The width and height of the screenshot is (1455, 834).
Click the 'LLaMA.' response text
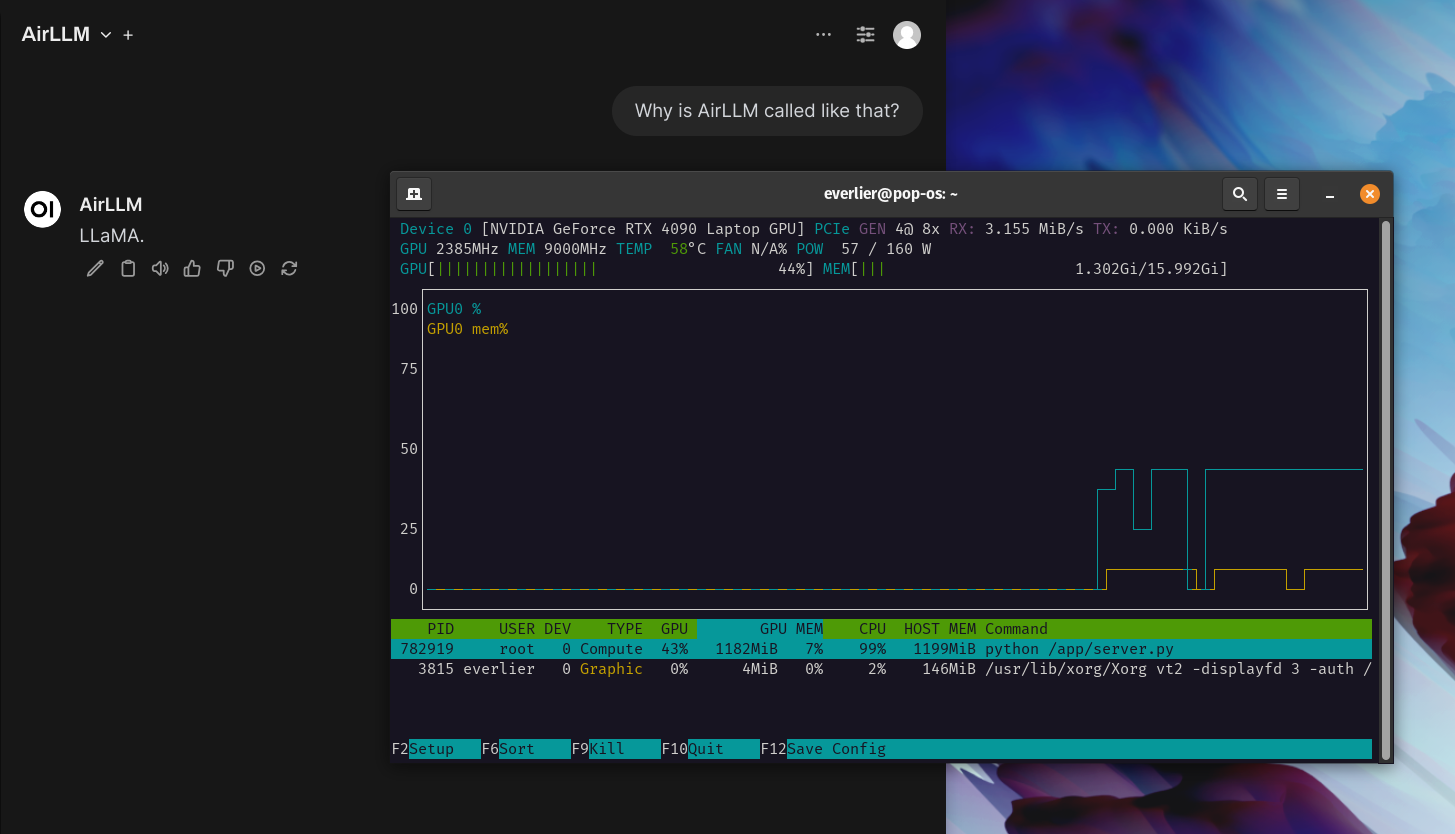tap(112, 236)
